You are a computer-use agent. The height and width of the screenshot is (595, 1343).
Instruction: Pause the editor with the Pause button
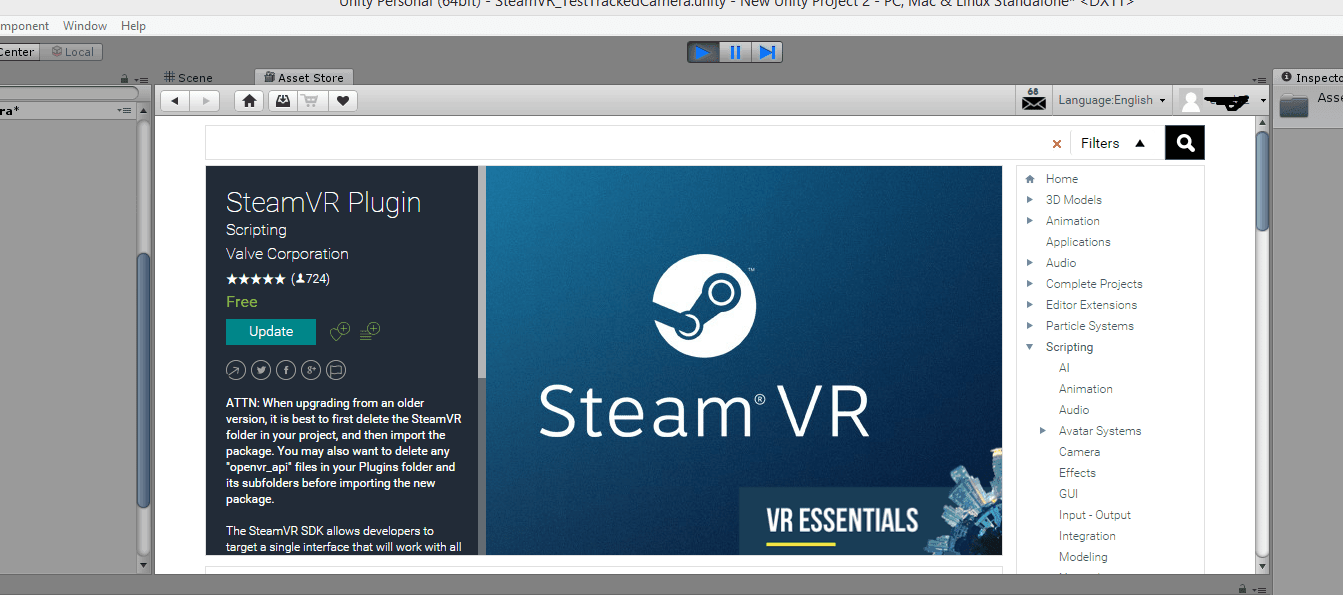(x=735, y=52)
